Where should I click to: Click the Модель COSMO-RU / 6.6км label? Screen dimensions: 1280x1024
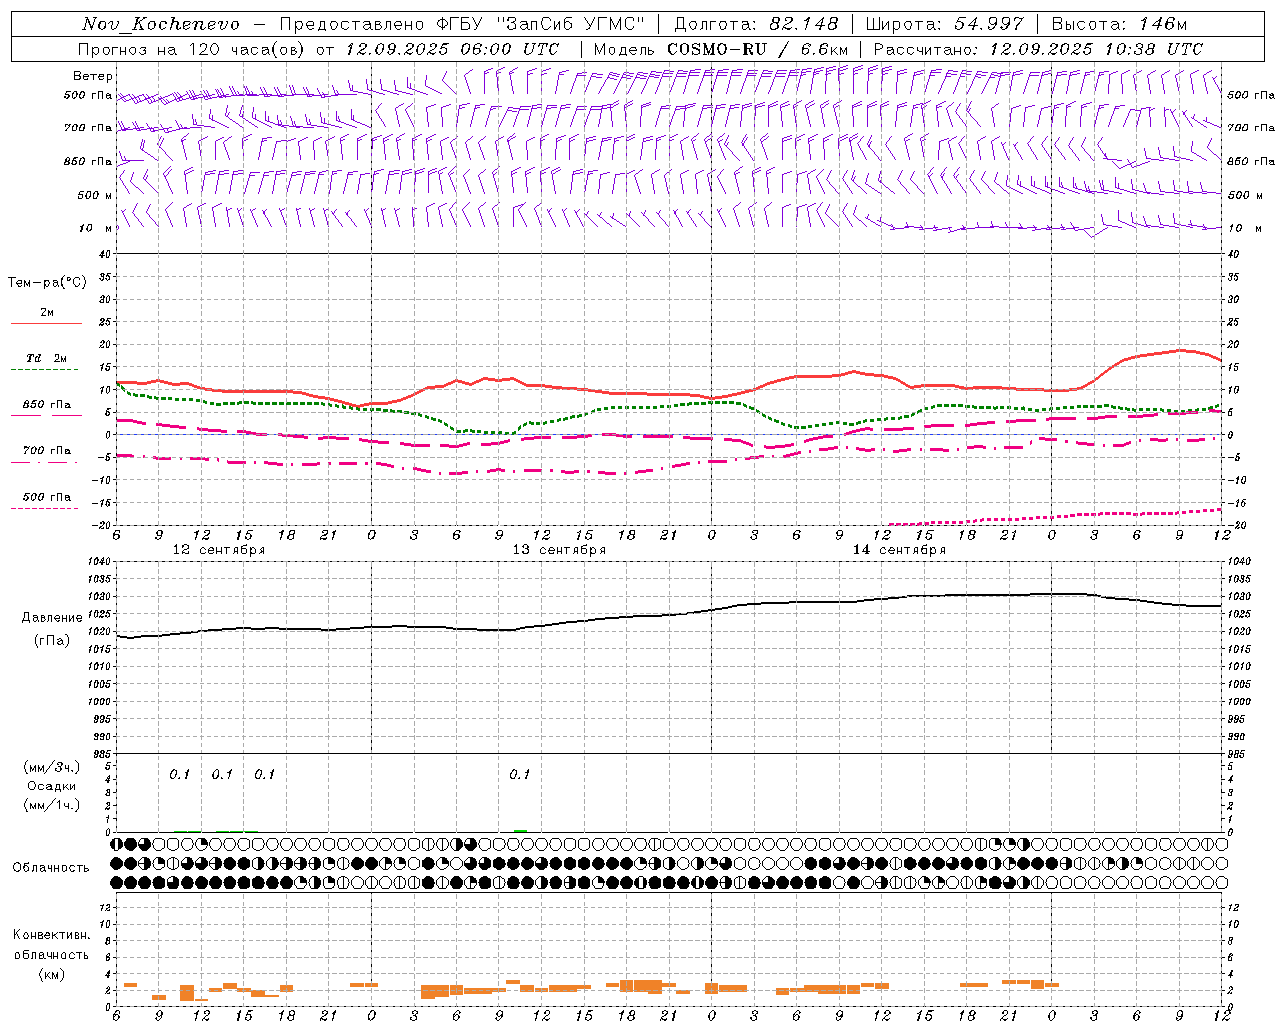click(721, 49)
